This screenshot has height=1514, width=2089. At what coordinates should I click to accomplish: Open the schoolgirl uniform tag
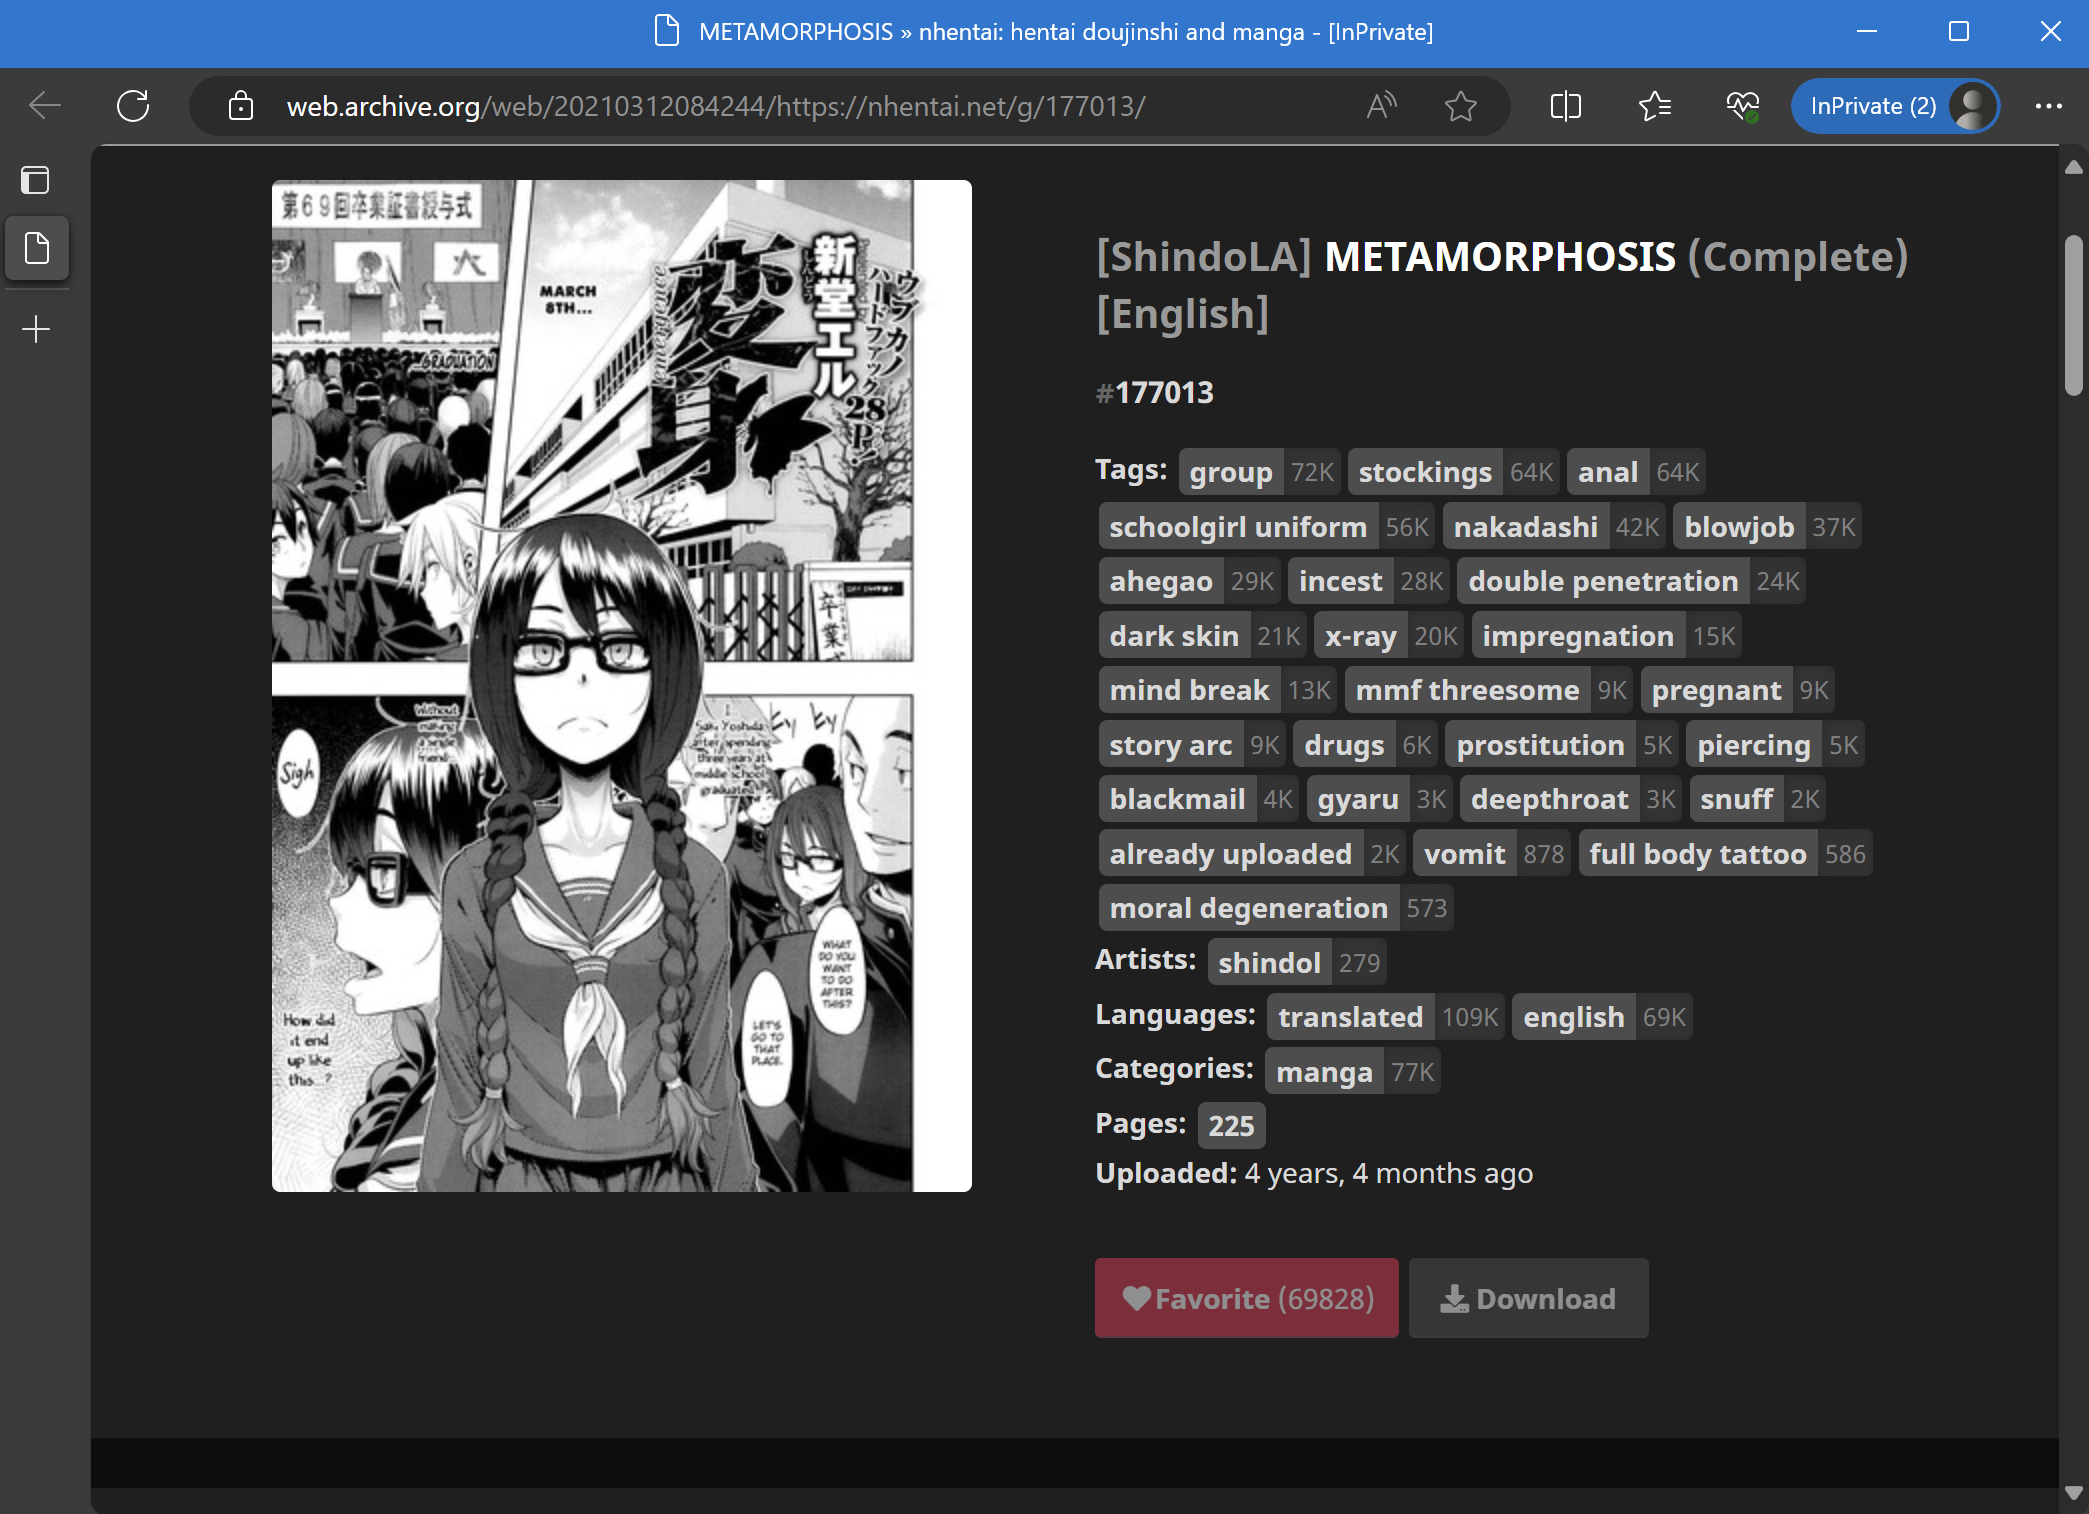1239,526
